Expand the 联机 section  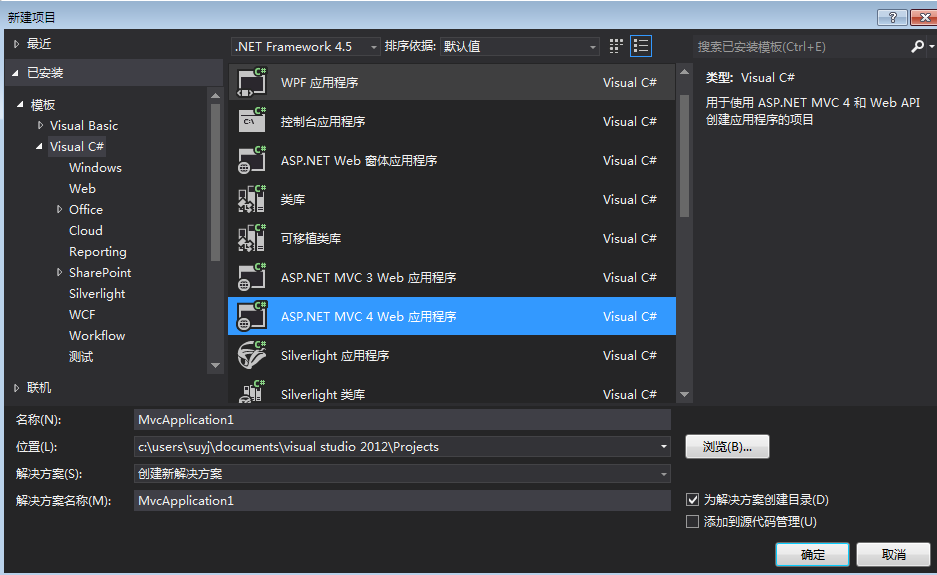pyautogui.click(x=16, y=388)
